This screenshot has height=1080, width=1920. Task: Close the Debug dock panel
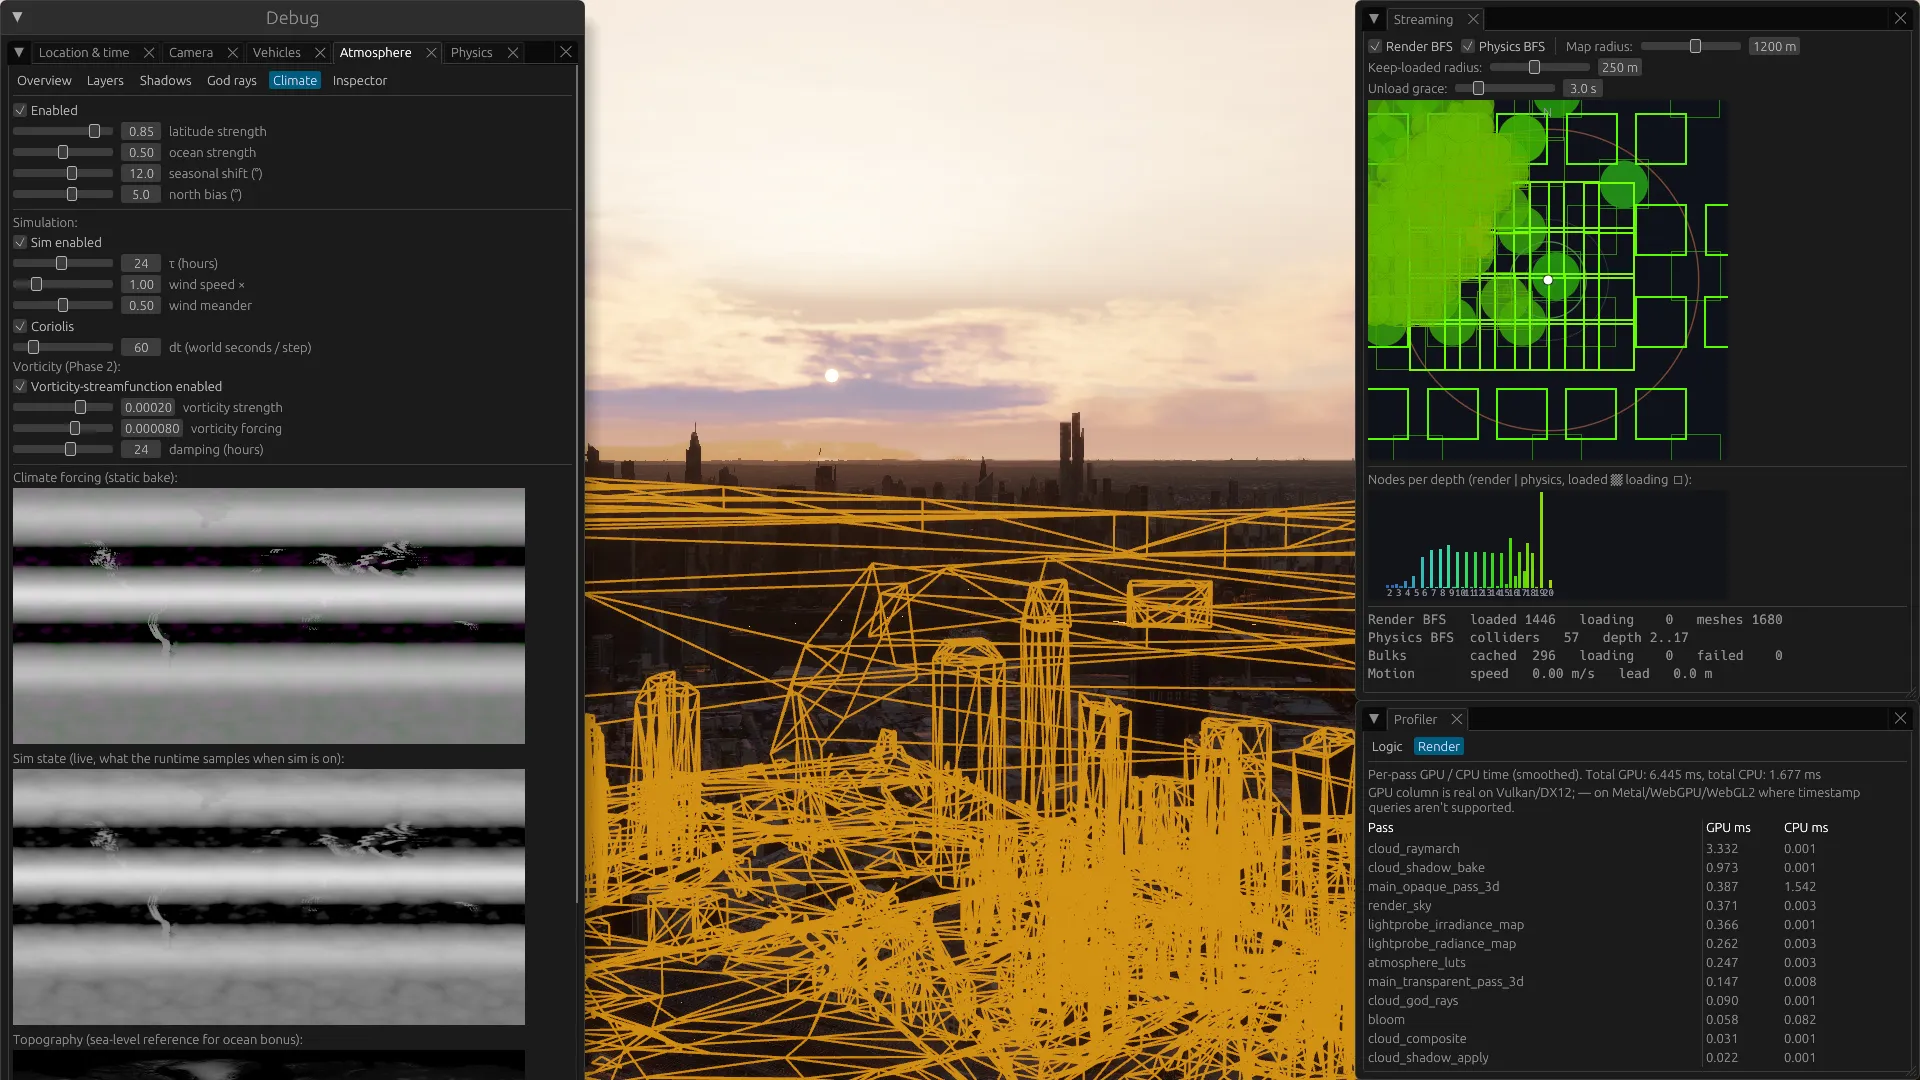click(x=566, y=52)
